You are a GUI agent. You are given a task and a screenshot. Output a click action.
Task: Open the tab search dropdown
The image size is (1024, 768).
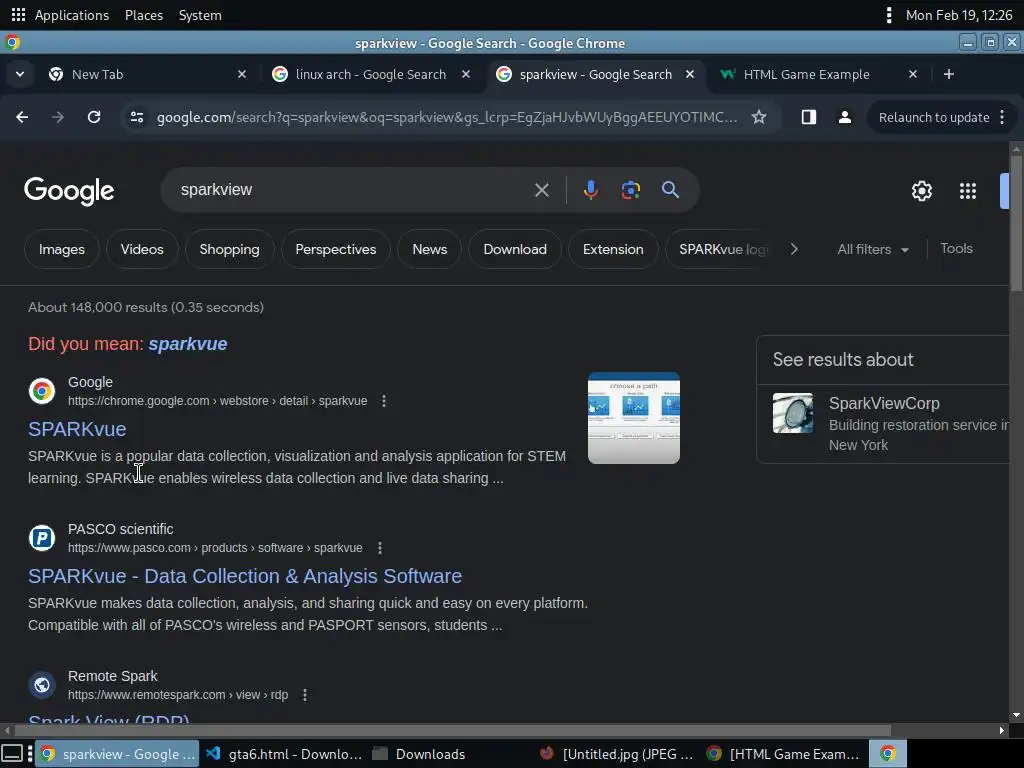pyautogui.click(x=20, y=74)
